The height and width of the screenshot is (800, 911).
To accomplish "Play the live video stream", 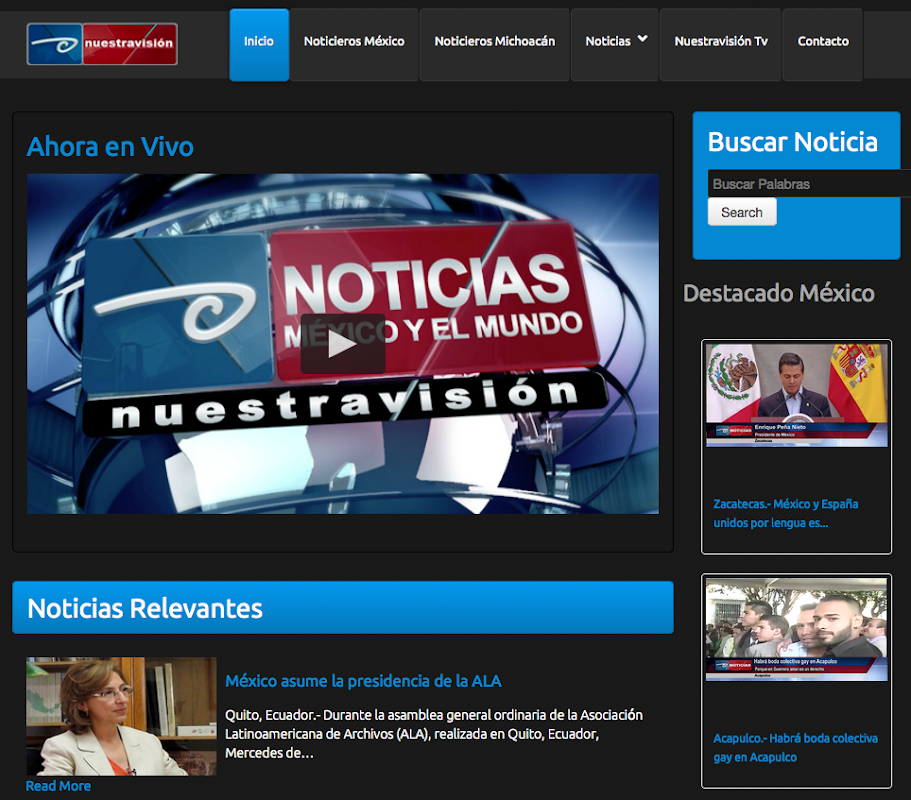I will 343,344.
